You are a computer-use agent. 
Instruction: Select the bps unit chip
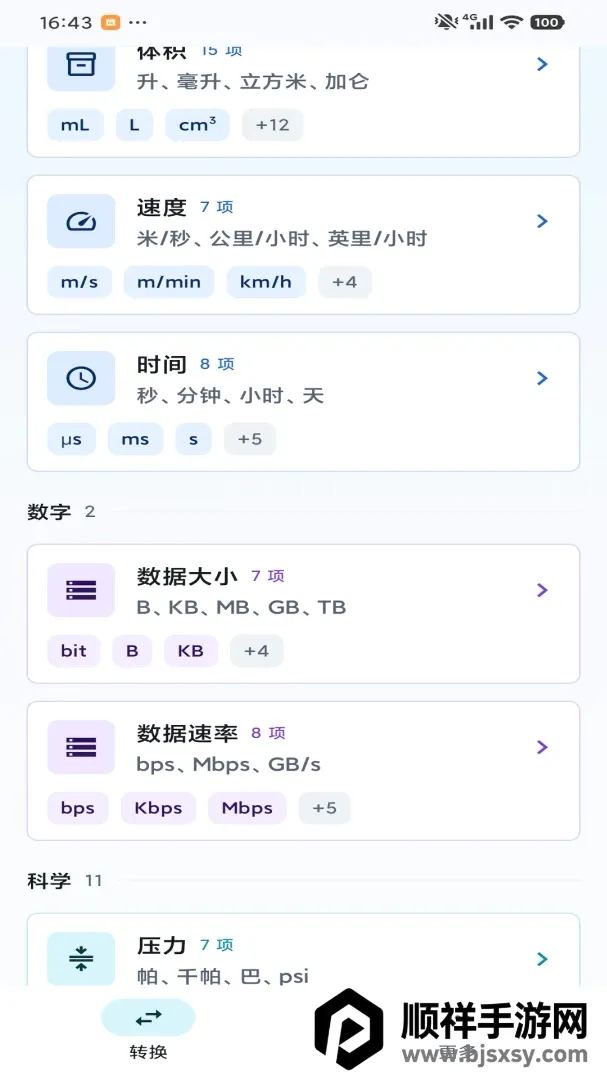(78, 808)
